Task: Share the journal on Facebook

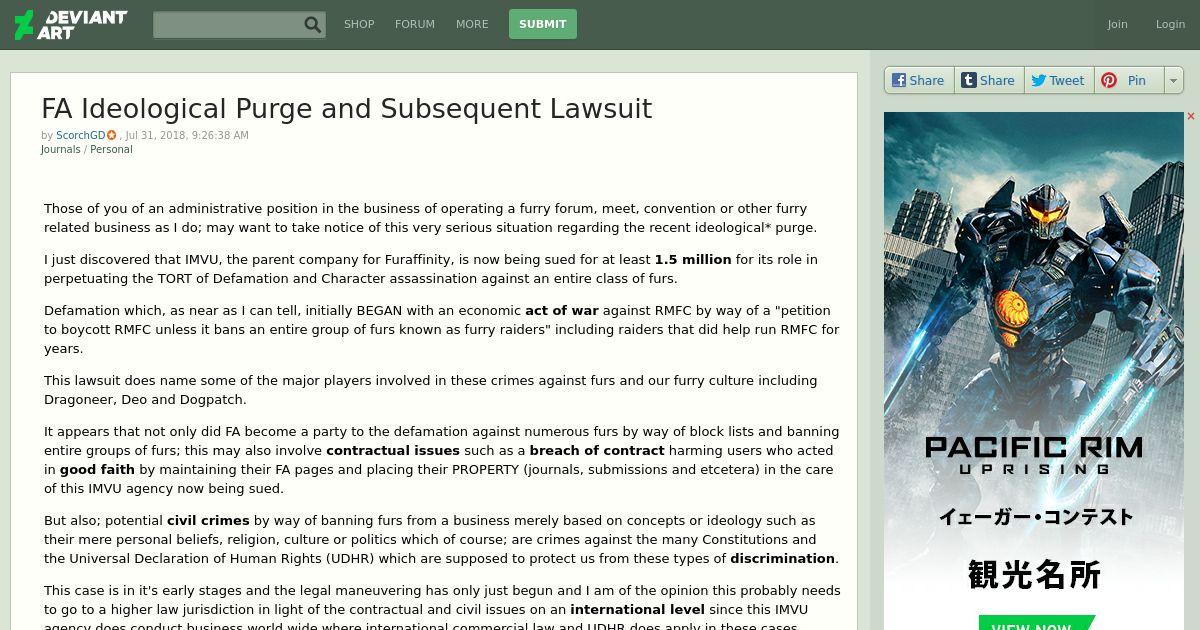Action: [919, 80]
